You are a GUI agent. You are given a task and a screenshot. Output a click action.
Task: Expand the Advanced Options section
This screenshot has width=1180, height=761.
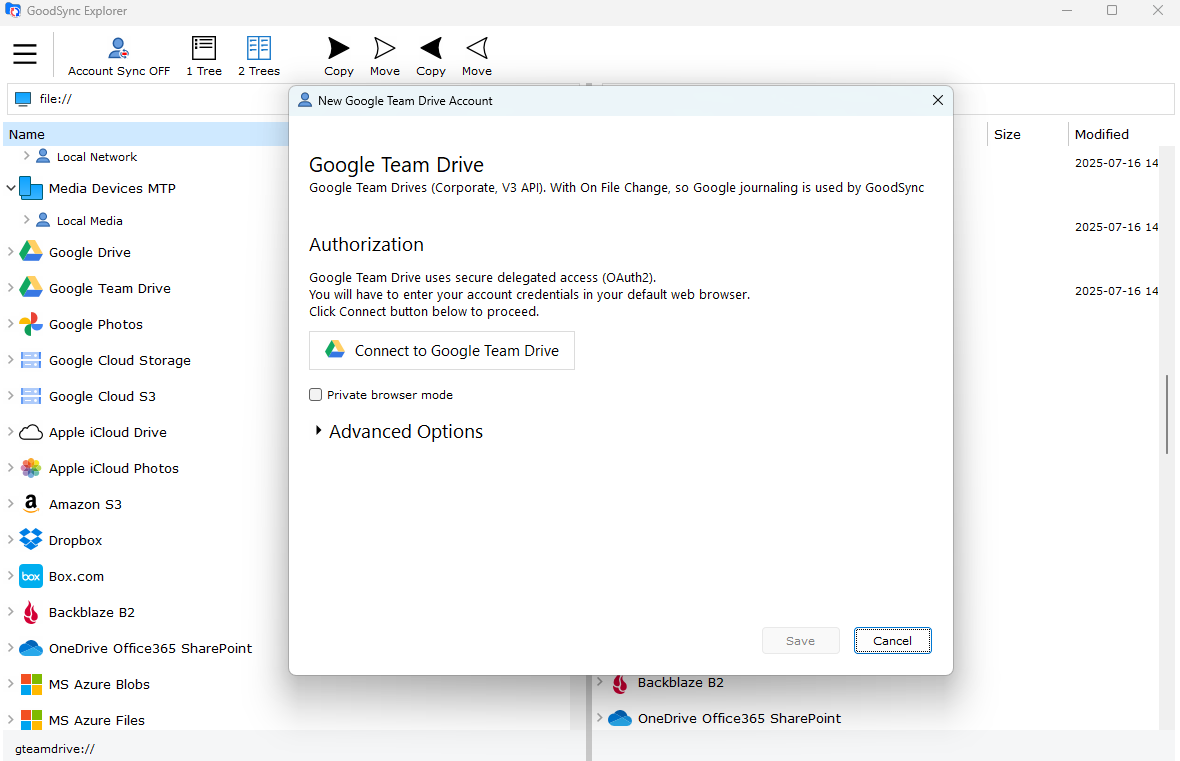319,431
